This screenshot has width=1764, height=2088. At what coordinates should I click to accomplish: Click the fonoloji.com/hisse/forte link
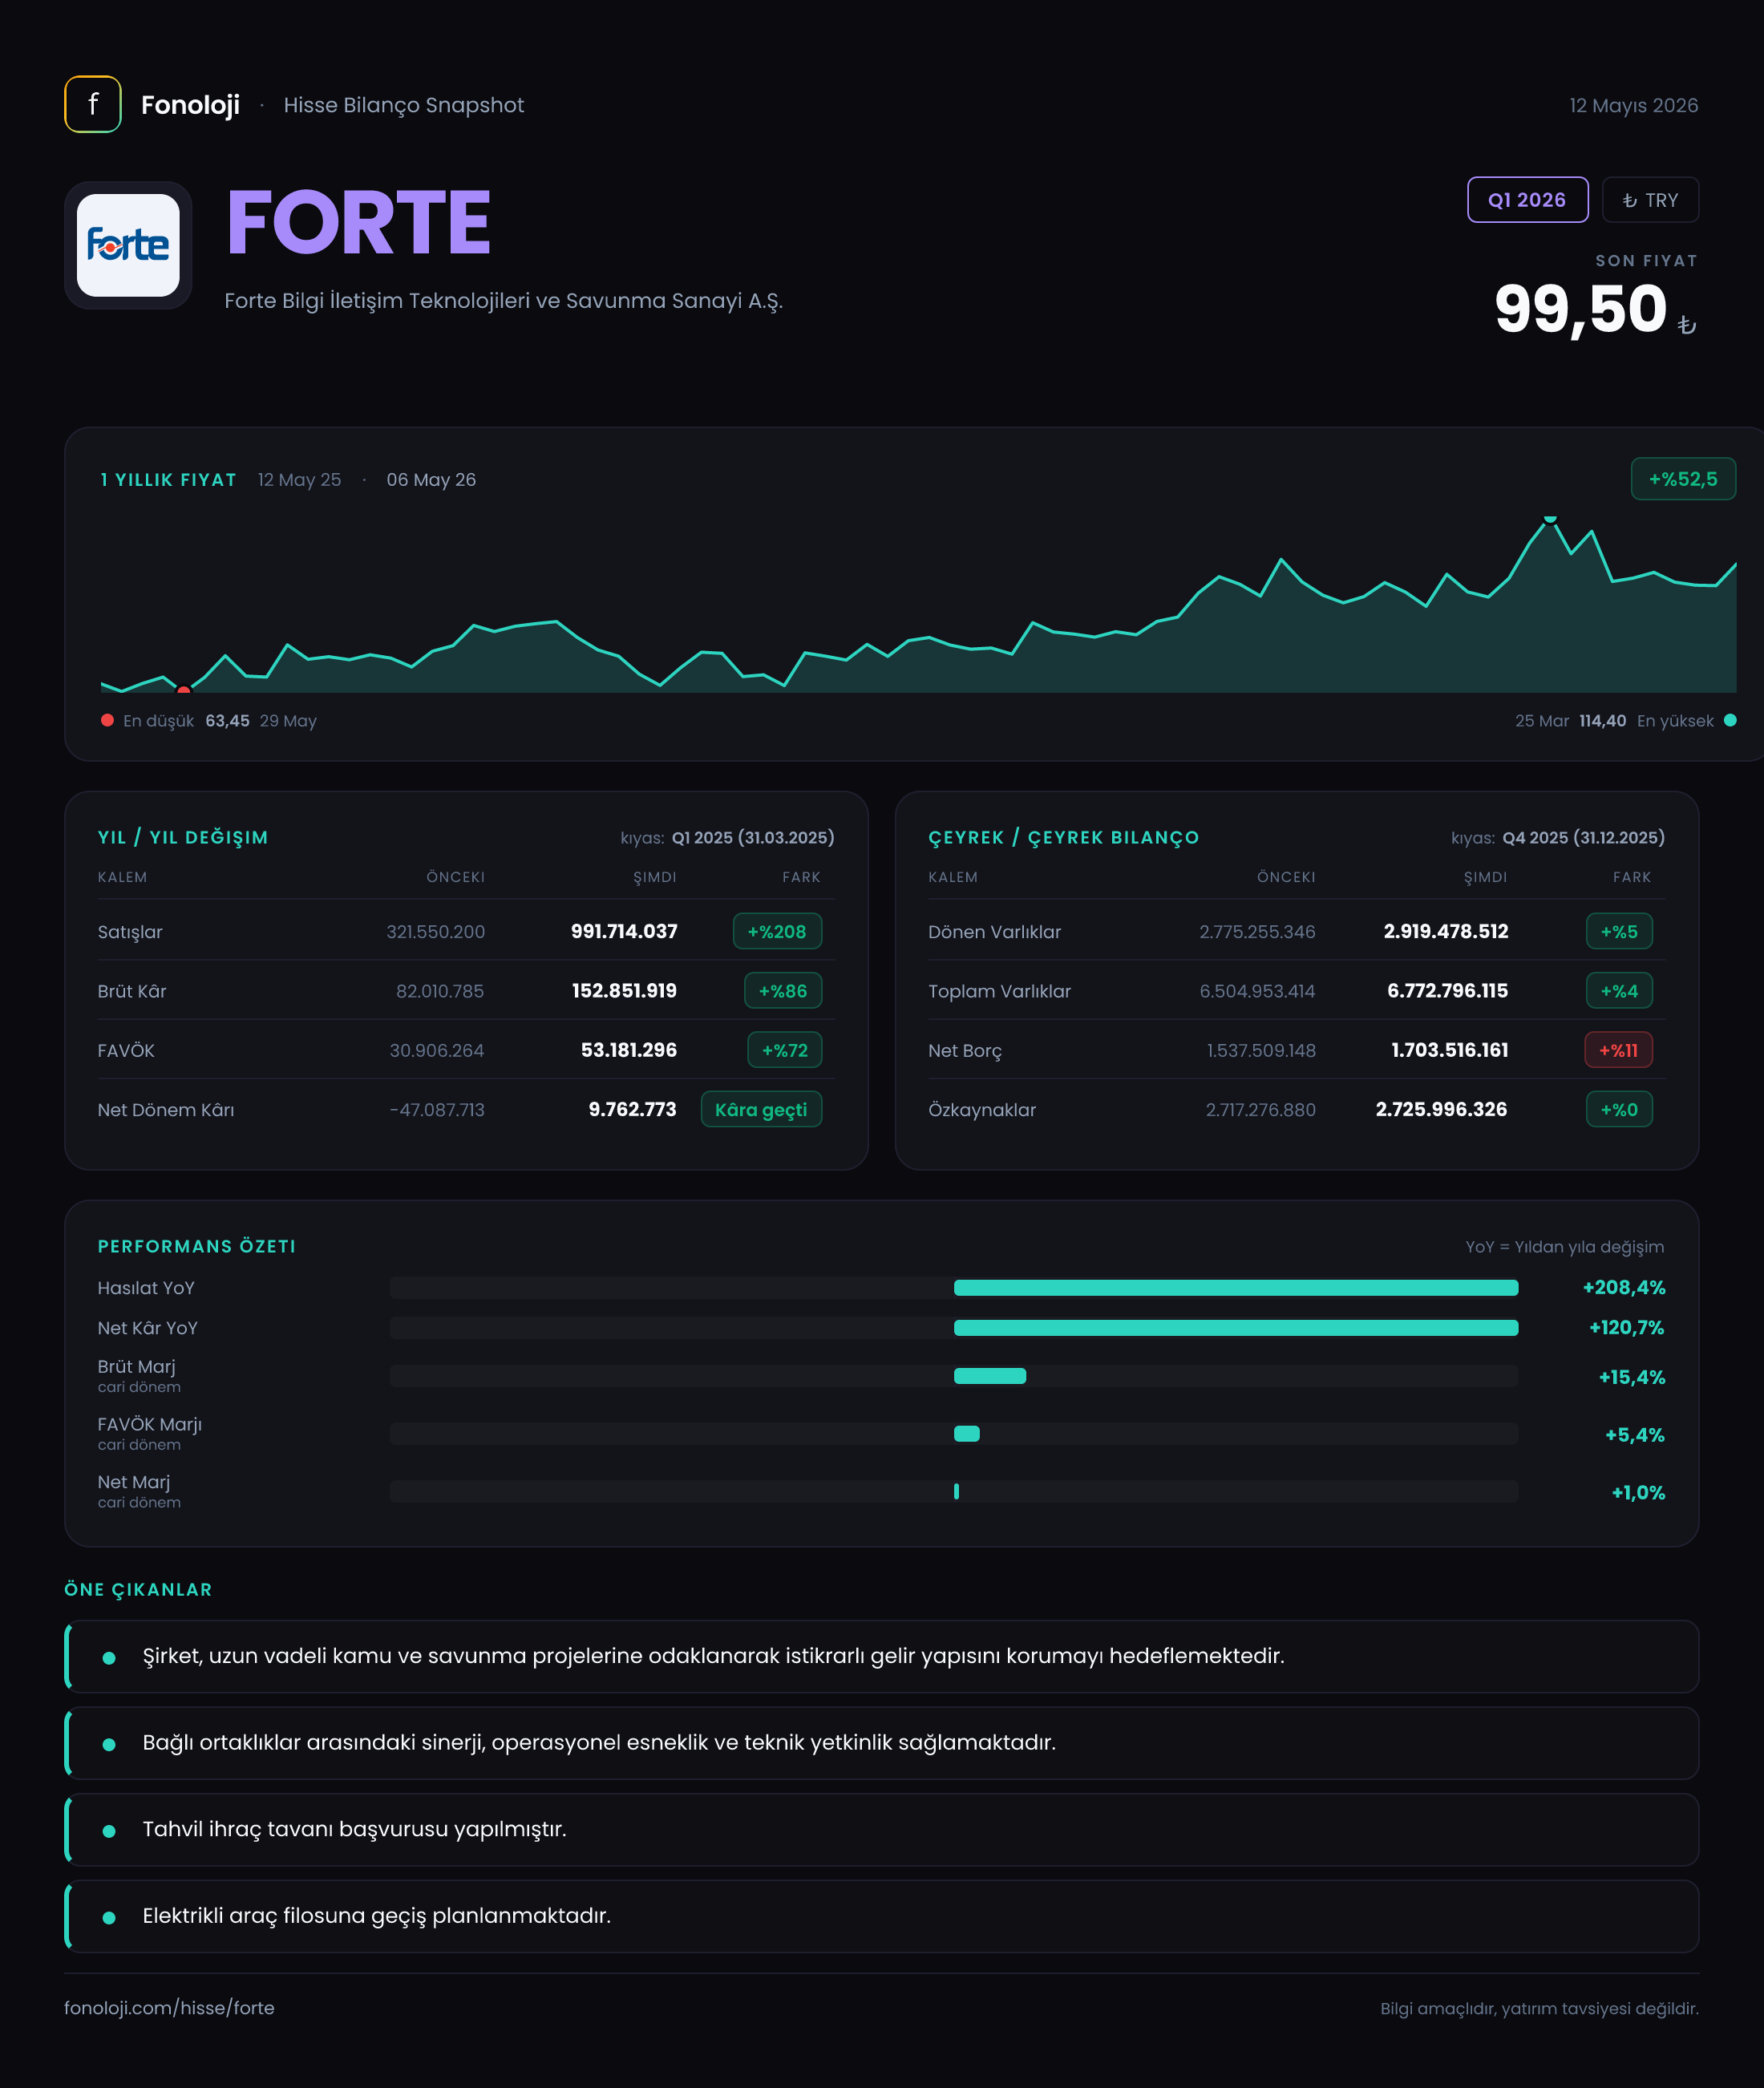pyautogui.click(x=169, y=2007)
